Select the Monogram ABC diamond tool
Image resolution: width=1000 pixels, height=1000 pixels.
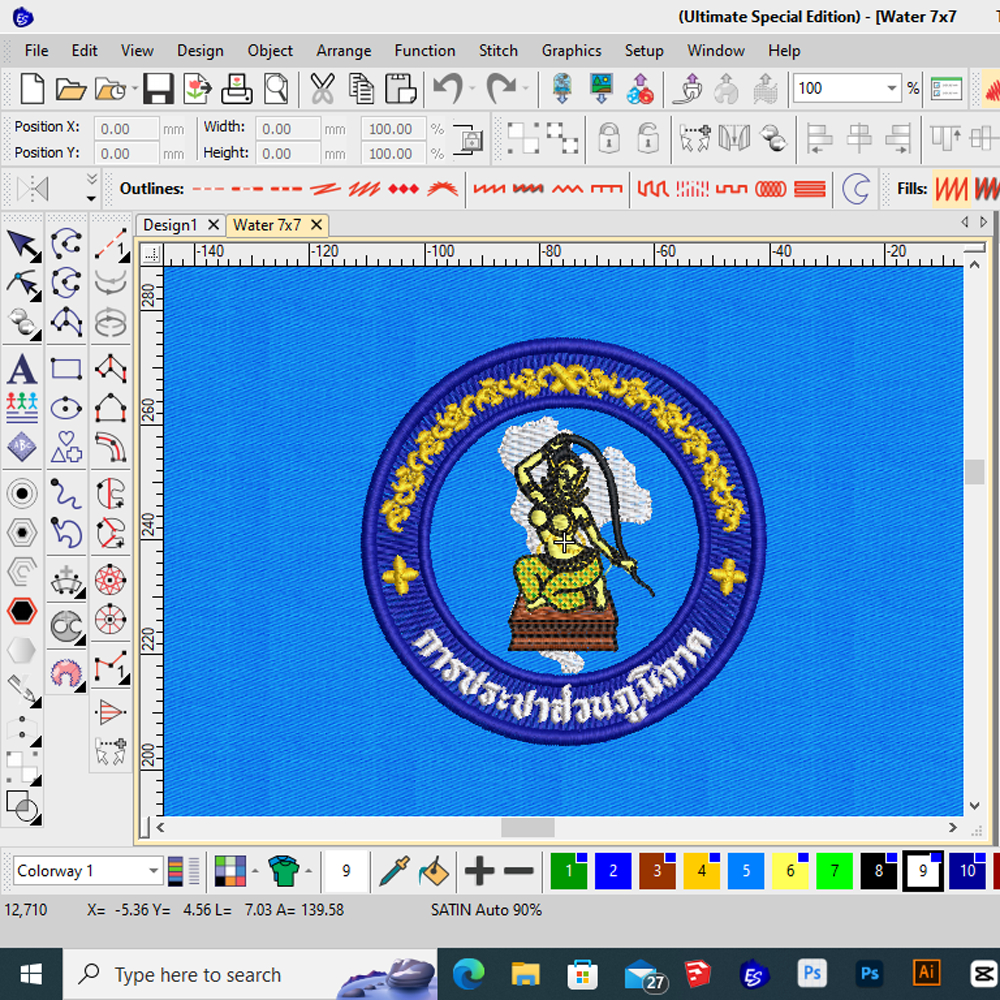coord(22,447)
